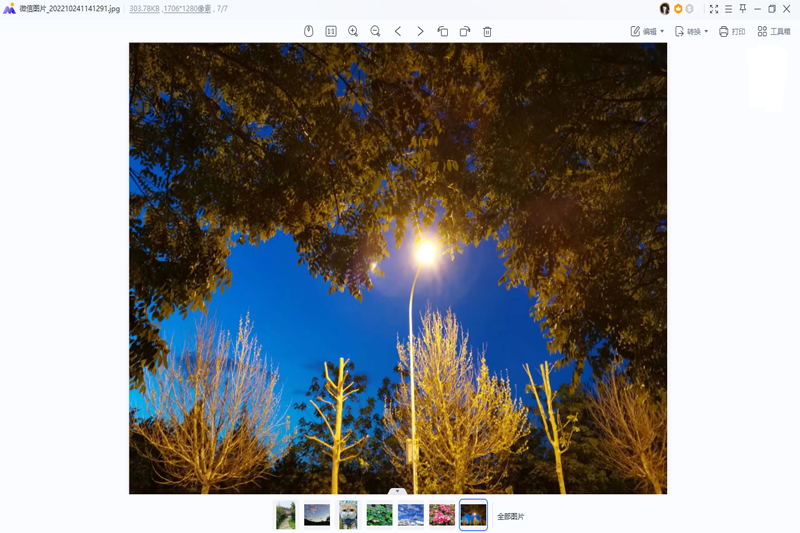Image resolution: width=800 pixels, height=533 pixels.
Task: Select the cat with mask thumbnail
Action: point(348,515)
